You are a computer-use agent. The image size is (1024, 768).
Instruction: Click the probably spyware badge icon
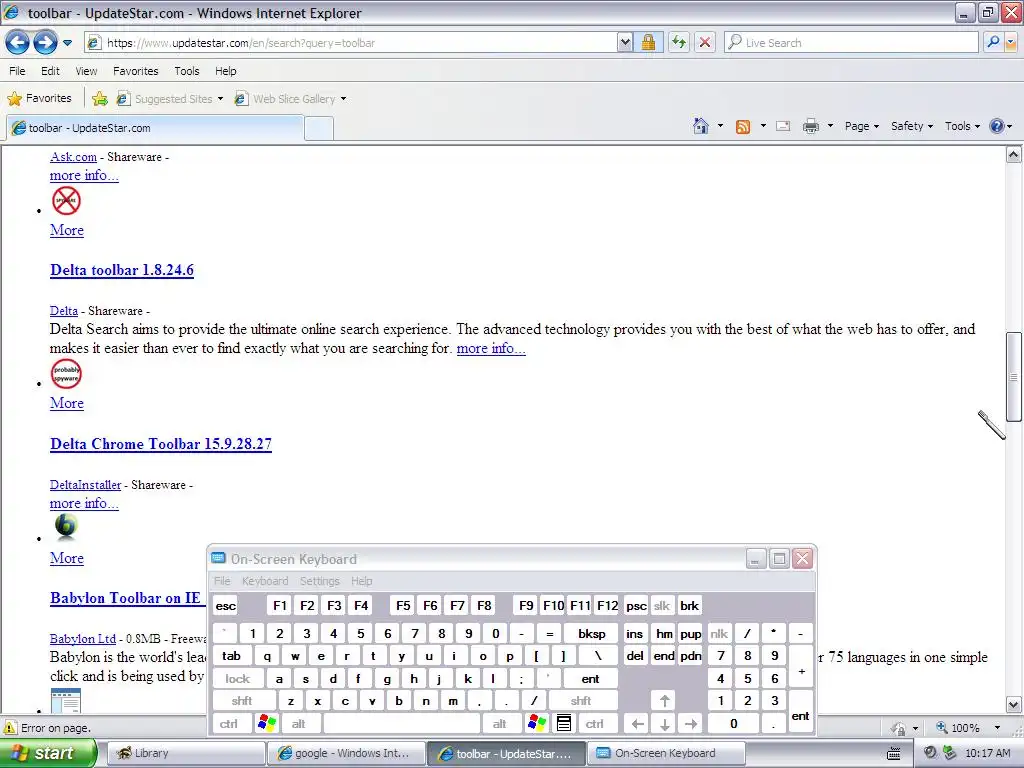(x=66, y=374)
